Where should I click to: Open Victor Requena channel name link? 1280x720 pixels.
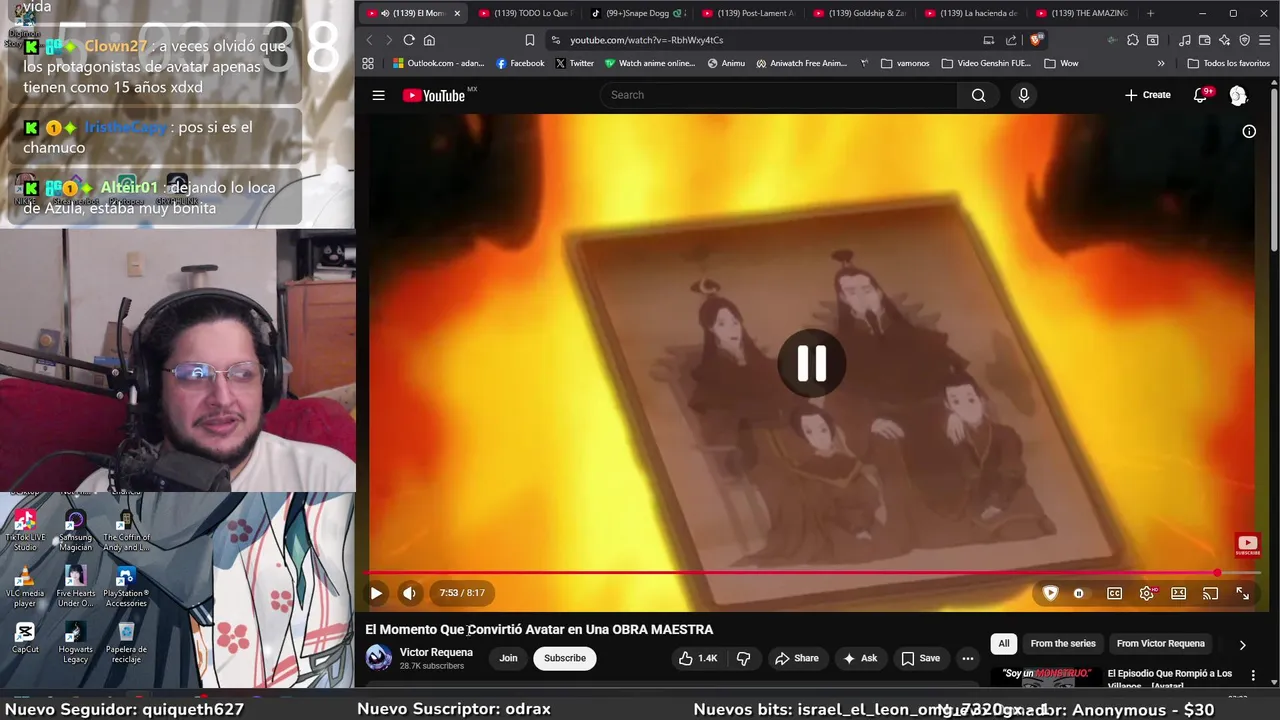pos(436,652)
